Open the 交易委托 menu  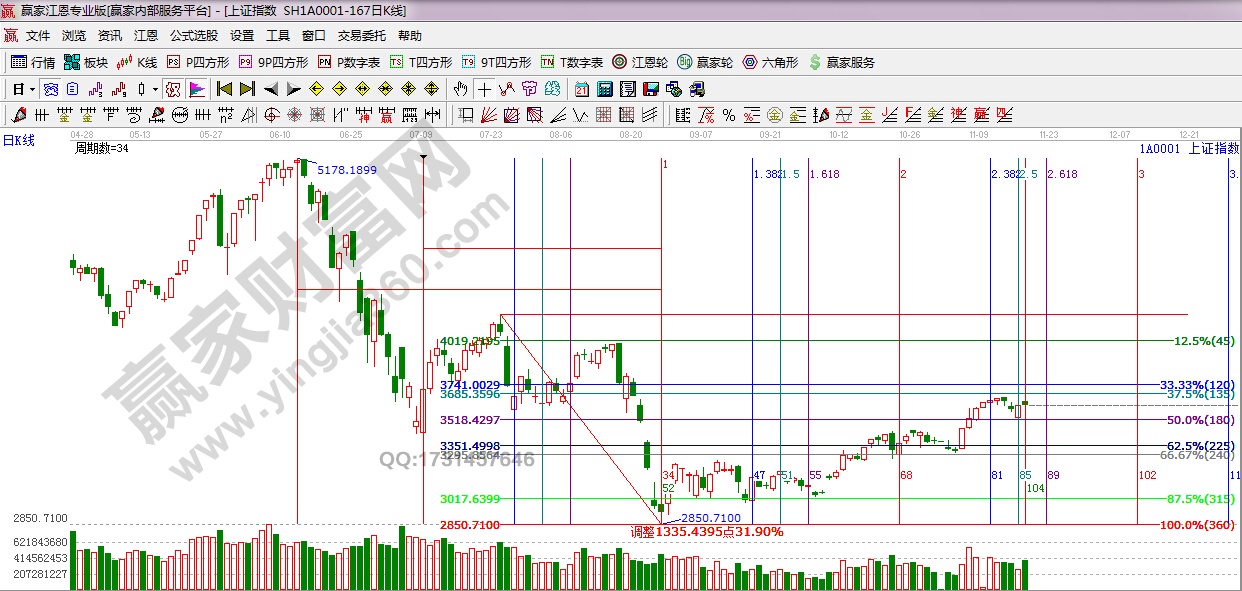pos(361,36)
